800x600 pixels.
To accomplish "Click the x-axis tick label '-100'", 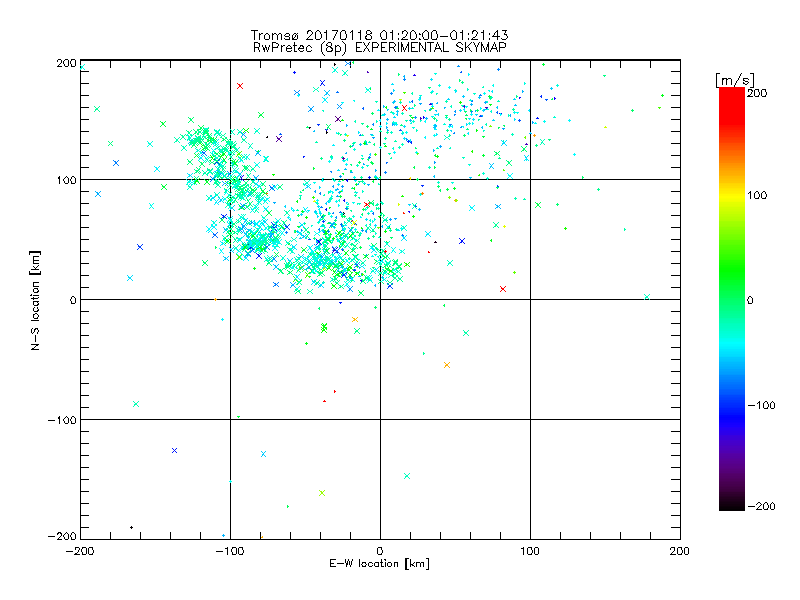I will coord(230,552).
